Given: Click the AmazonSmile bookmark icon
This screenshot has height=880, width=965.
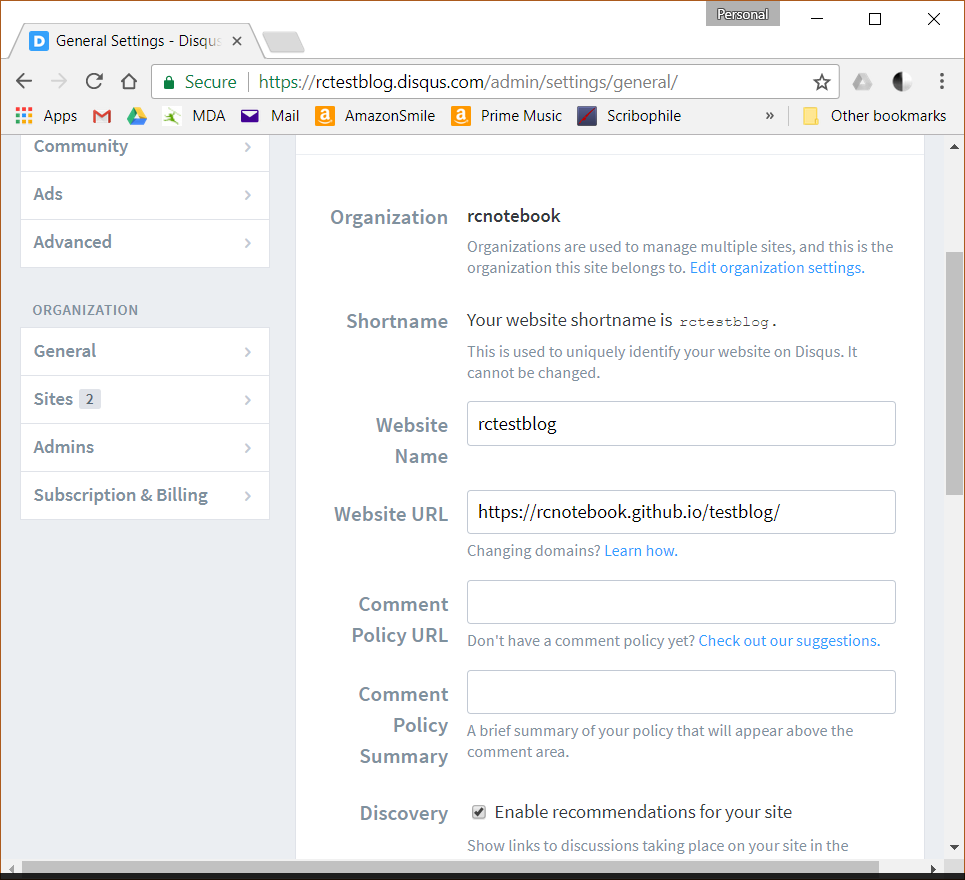Looking at the screenshot, I should [x=325, y=115].
